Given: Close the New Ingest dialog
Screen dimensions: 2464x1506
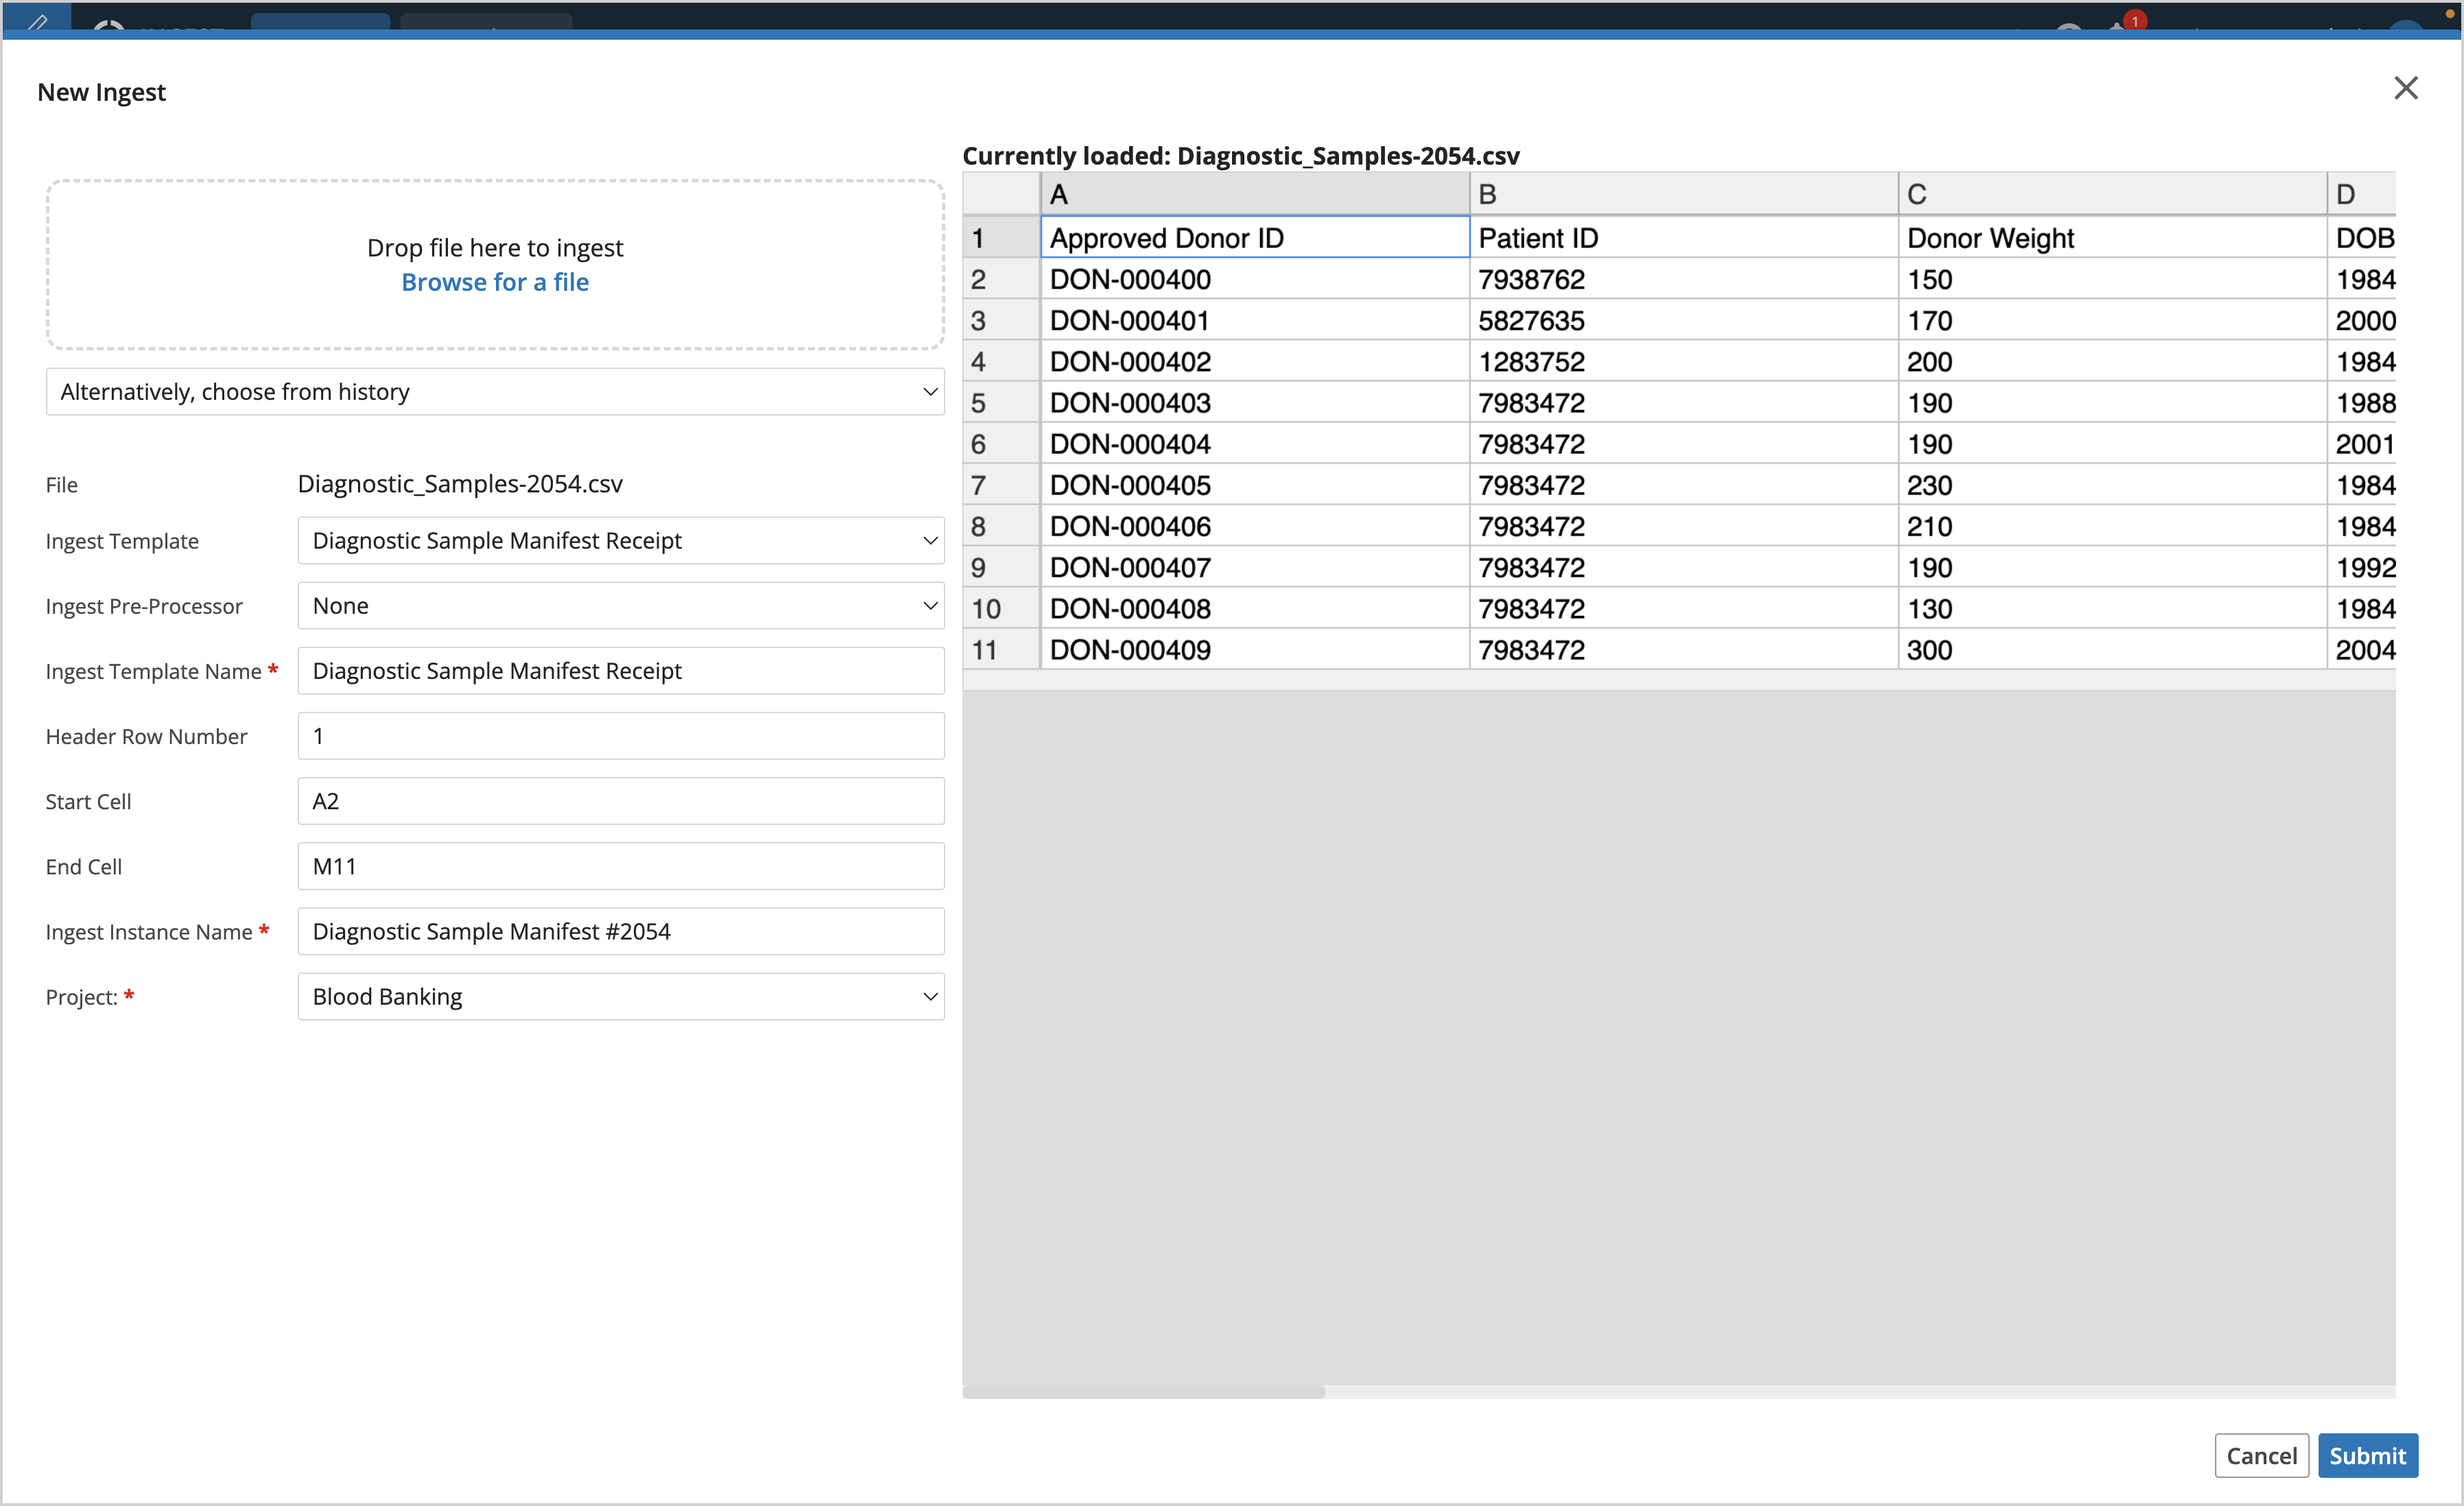Looking at the screenshot, I should [2405, 88].
